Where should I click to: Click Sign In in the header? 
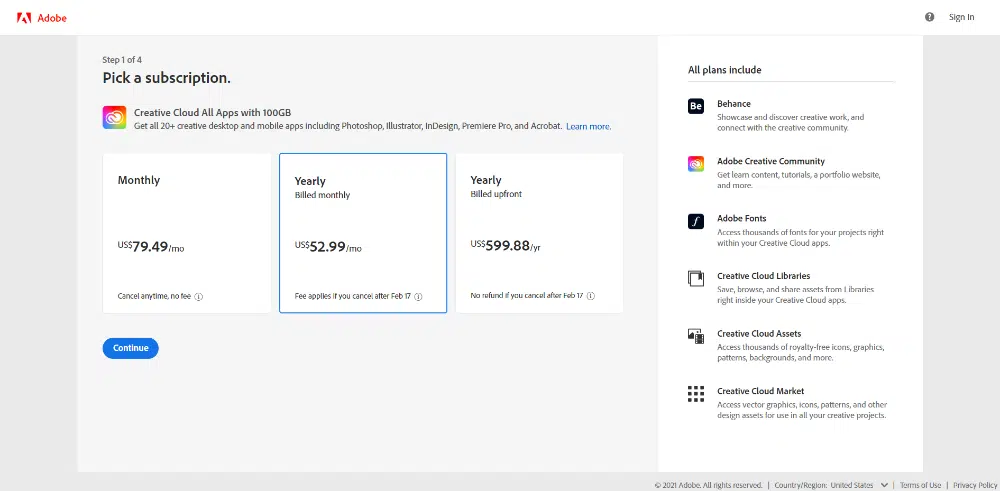tap(961, 17)
